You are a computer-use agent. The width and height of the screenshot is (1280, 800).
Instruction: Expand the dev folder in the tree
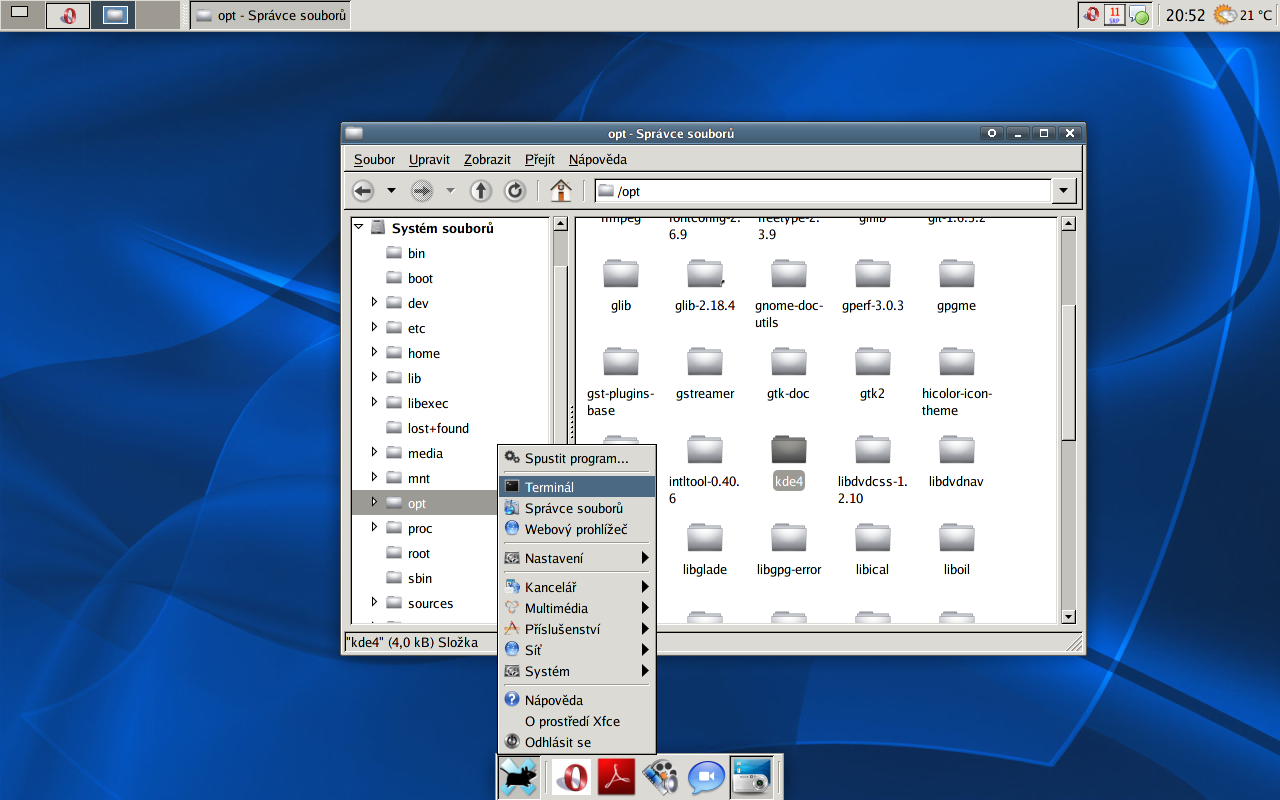tap(374, 302)
